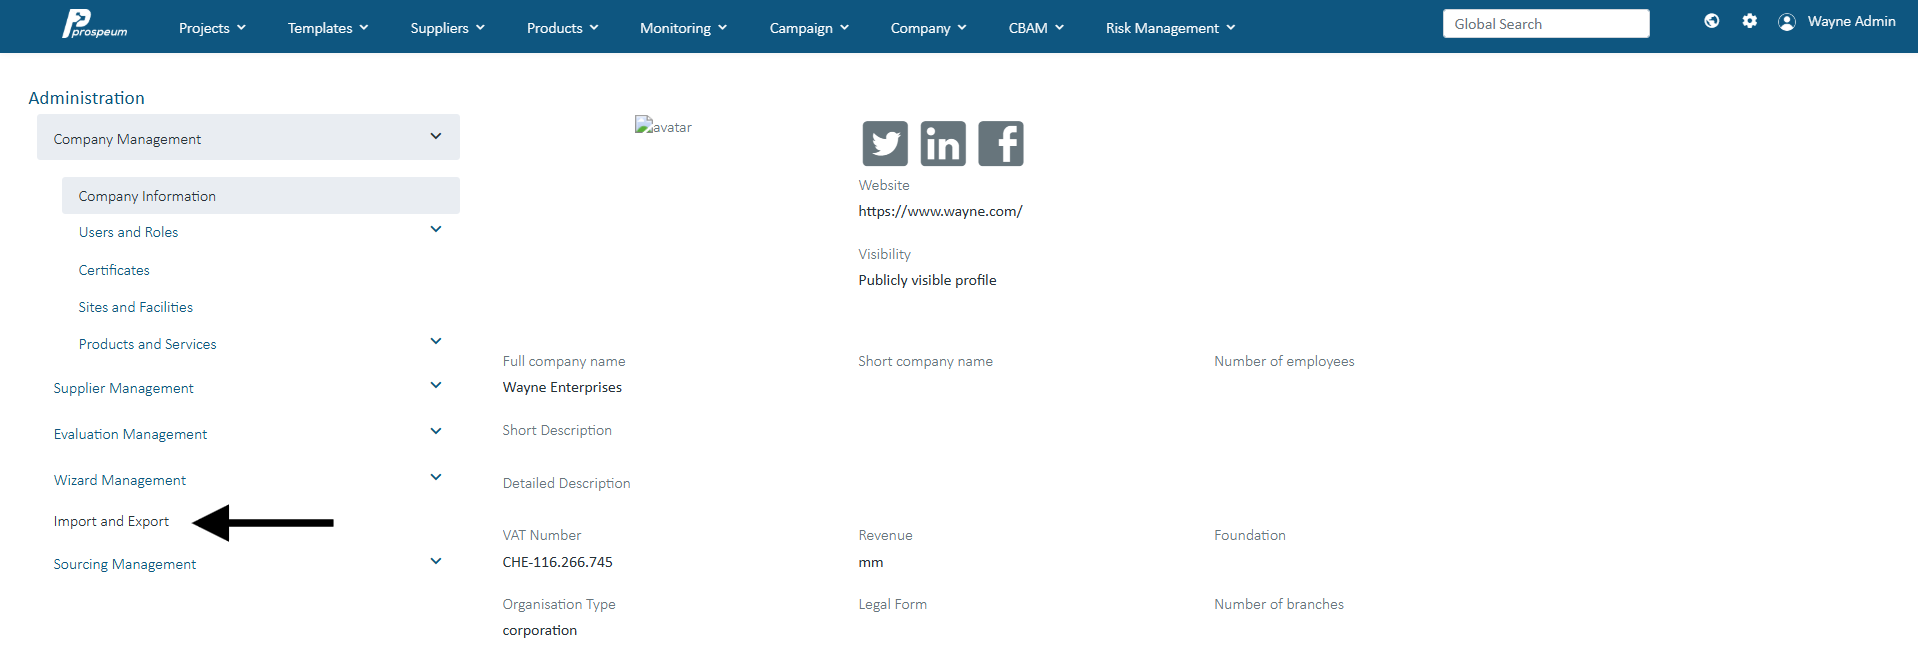Screen dimensions: 1918x672
Task: Click the Global Search field
Action: click(1546, 24)
